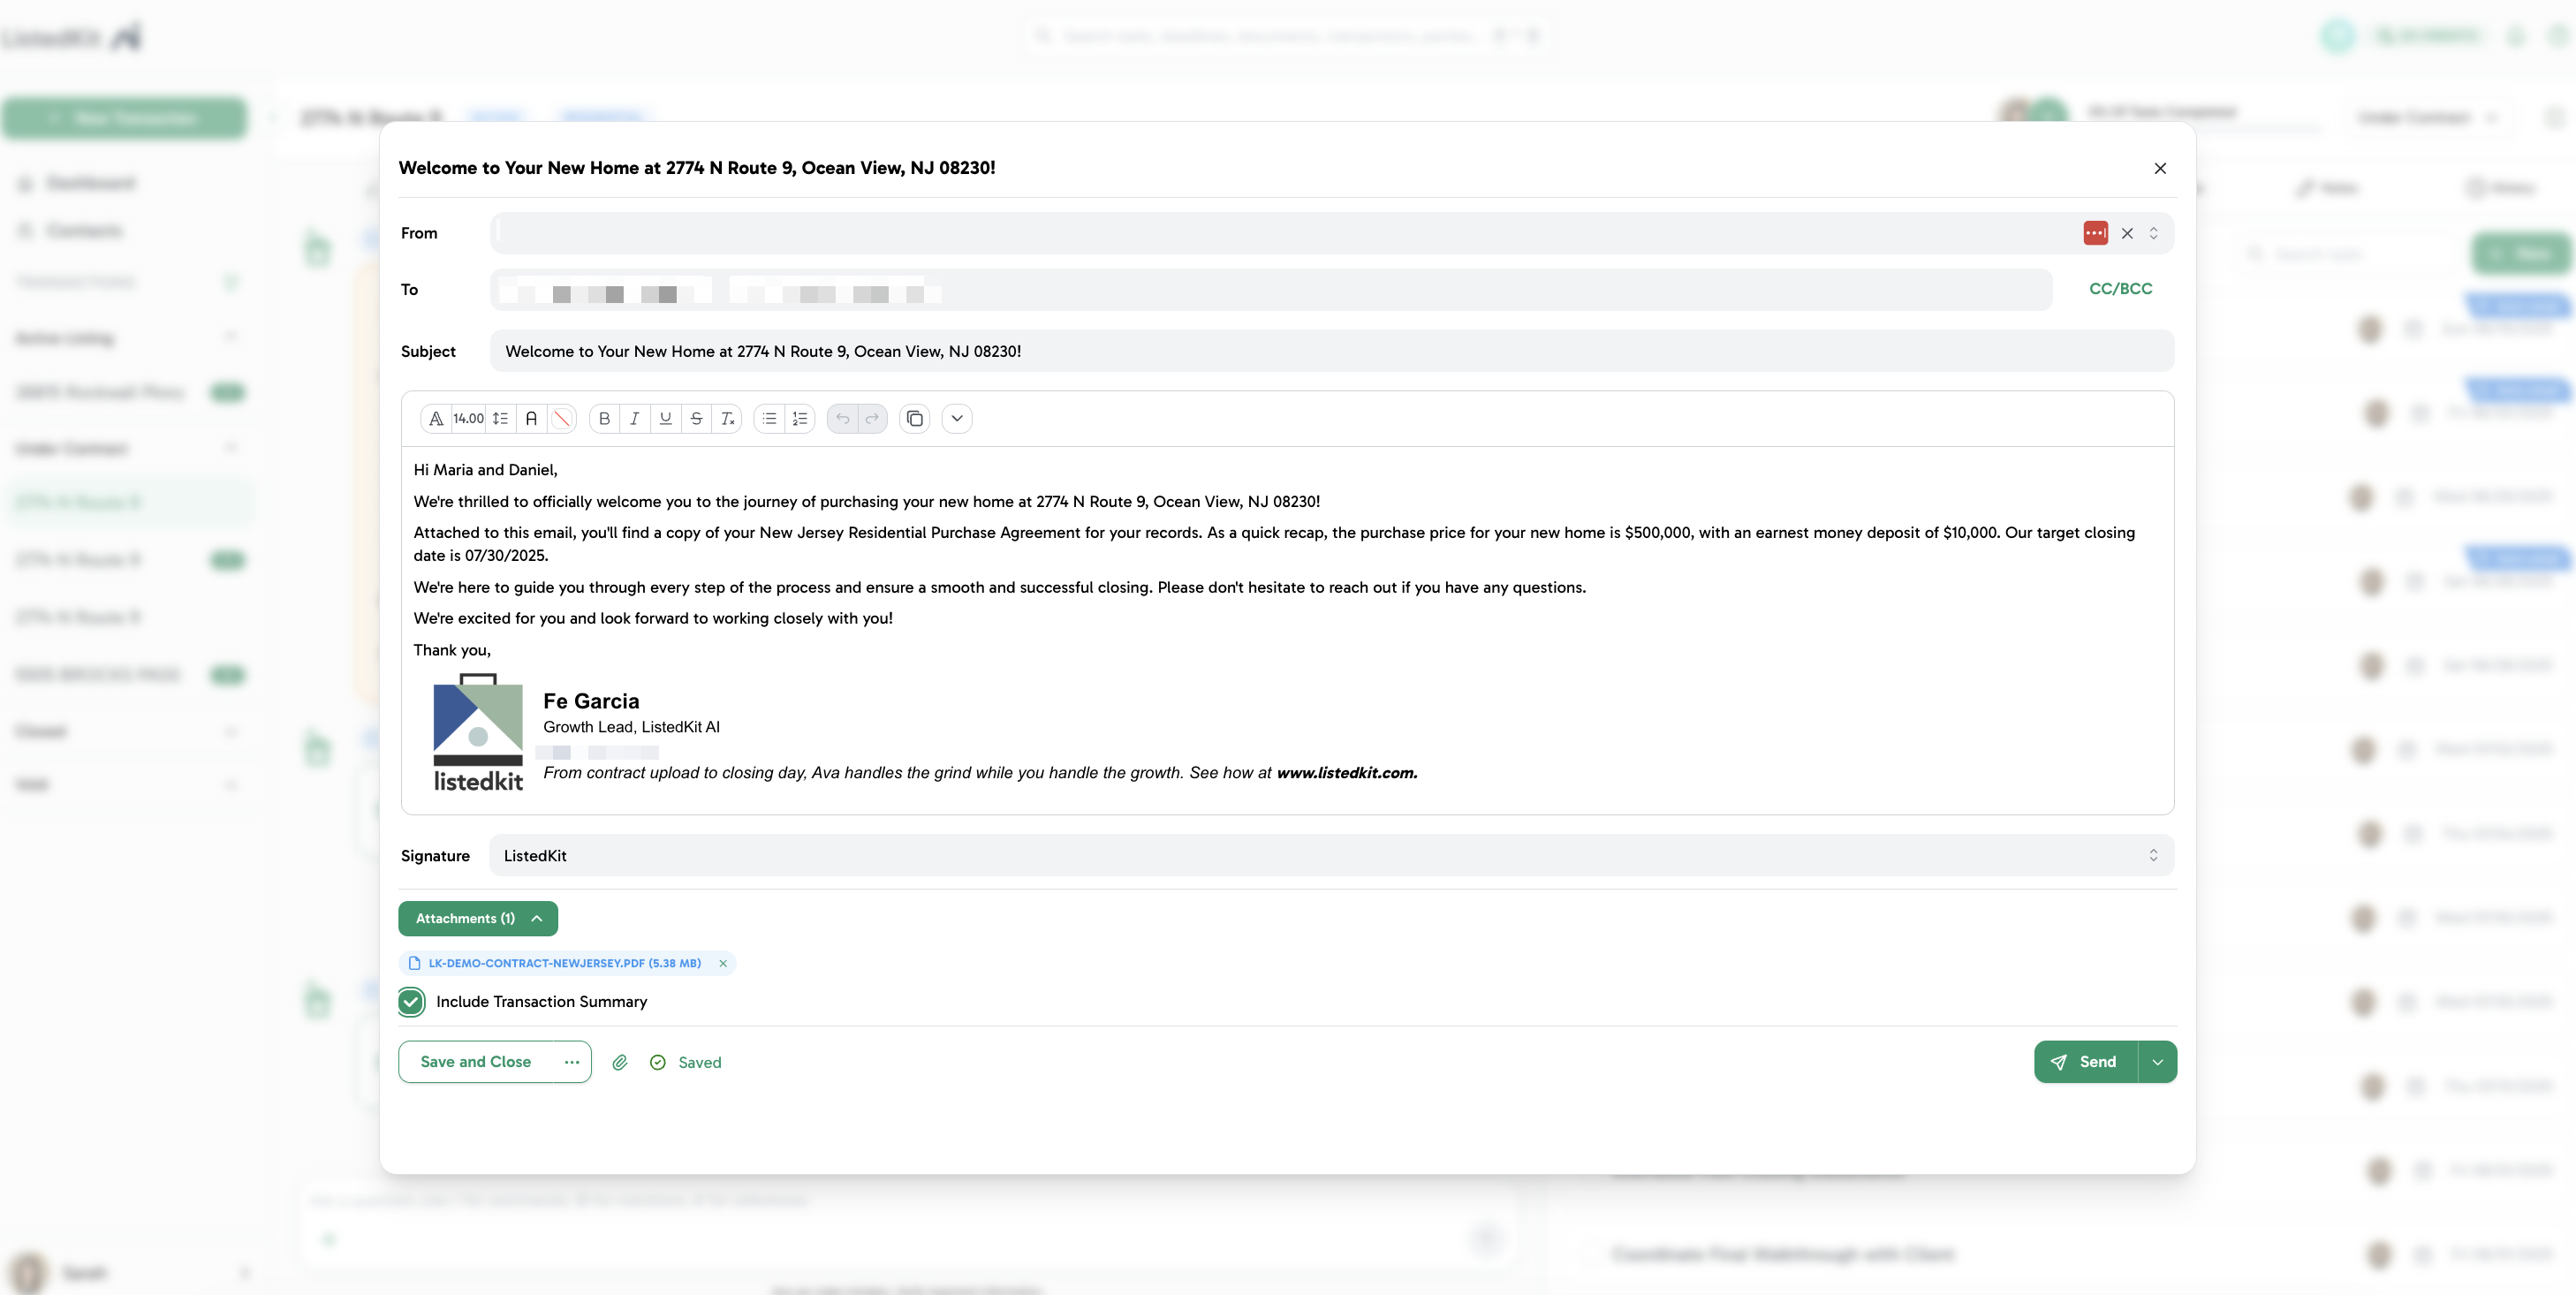Click Save and Close
The image size is (2576, 1295).
click(x=475, y=1062)
